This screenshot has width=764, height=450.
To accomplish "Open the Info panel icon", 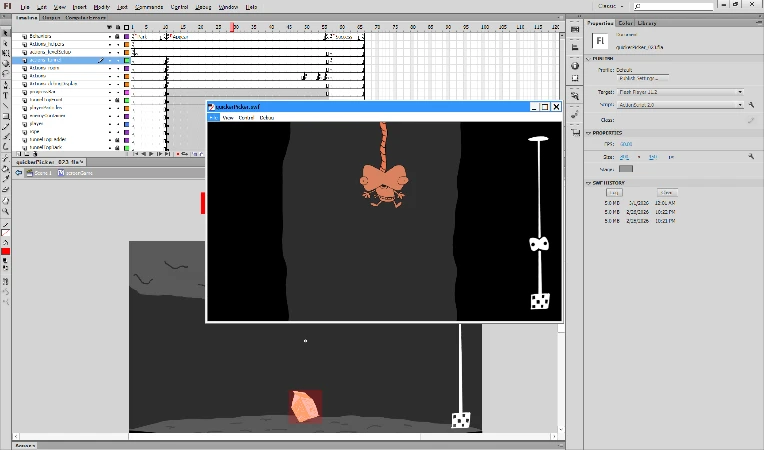I will point(575,66).
